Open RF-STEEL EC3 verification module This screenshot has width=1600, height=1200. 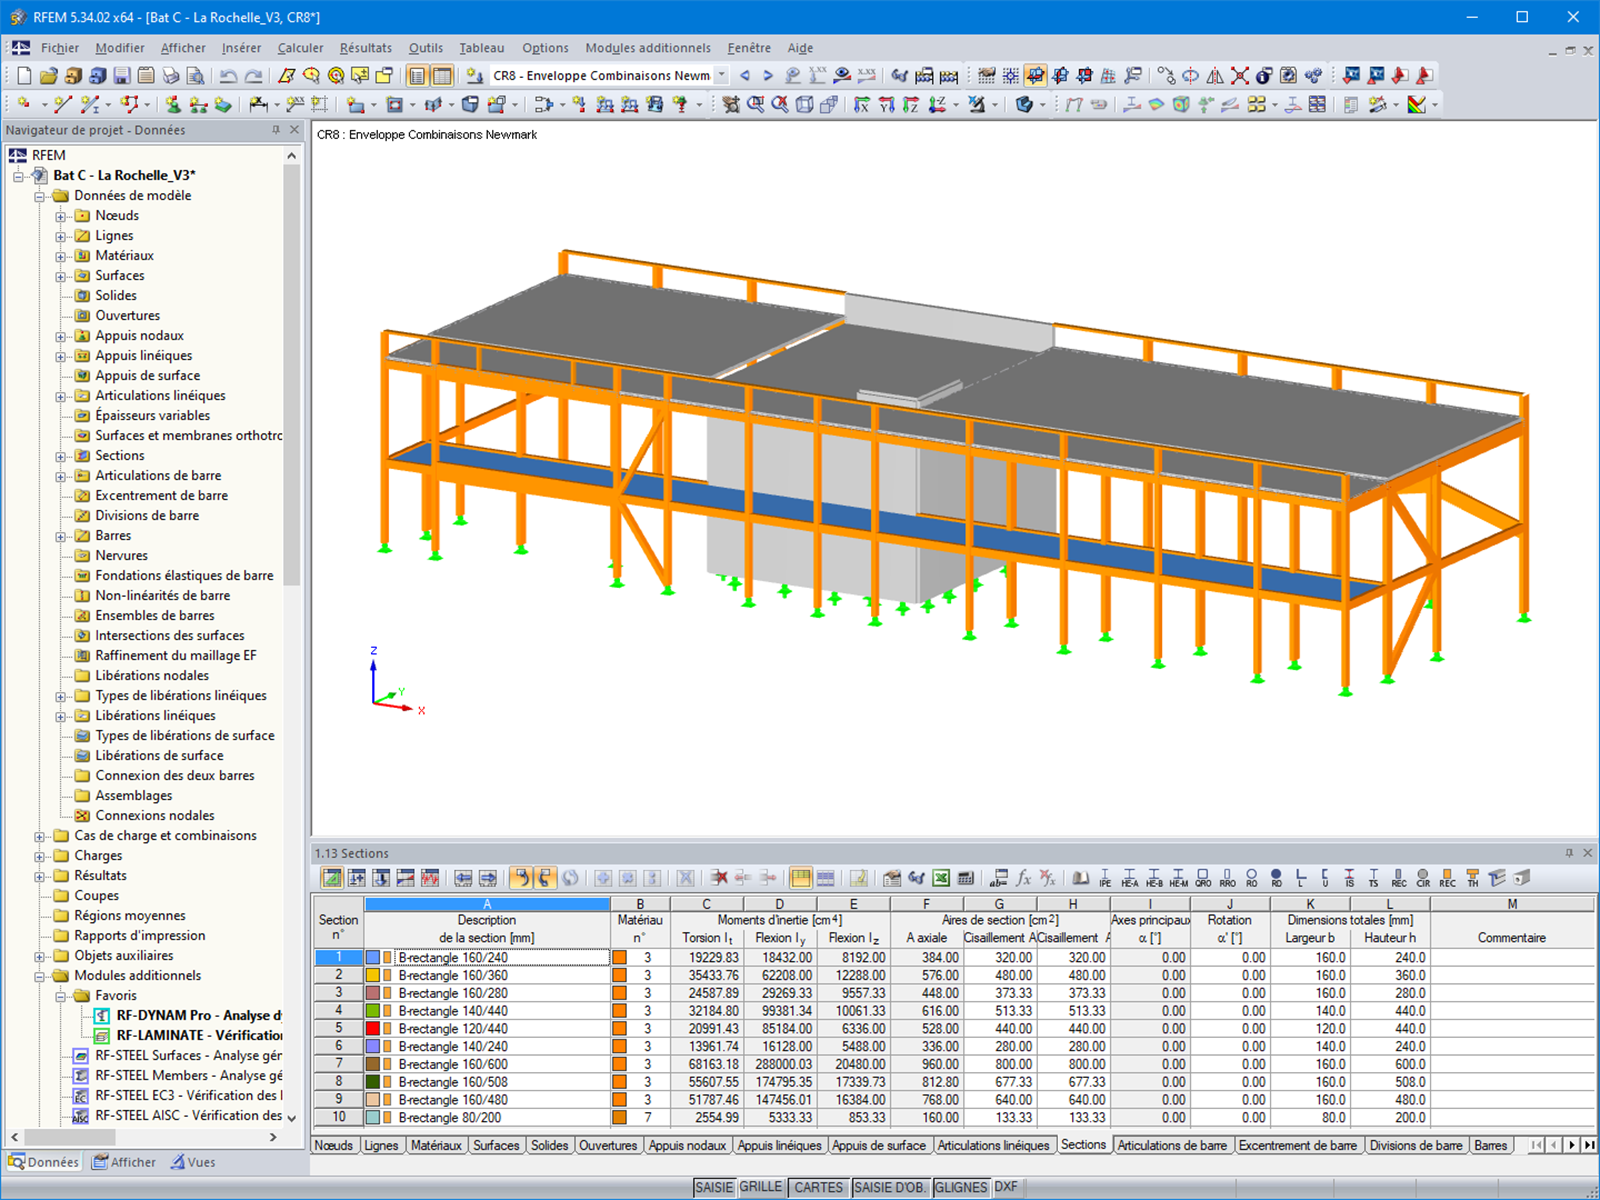(x=170, y=1095)
